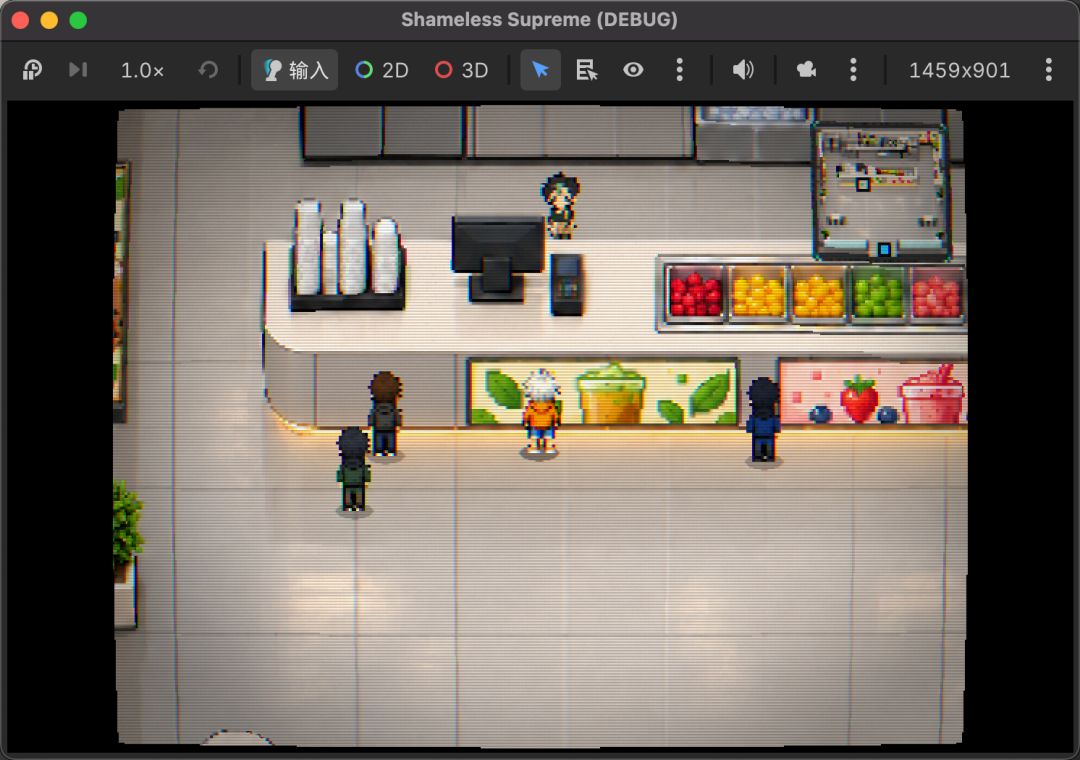Choose the list-select tool icon

click(587, 70)
